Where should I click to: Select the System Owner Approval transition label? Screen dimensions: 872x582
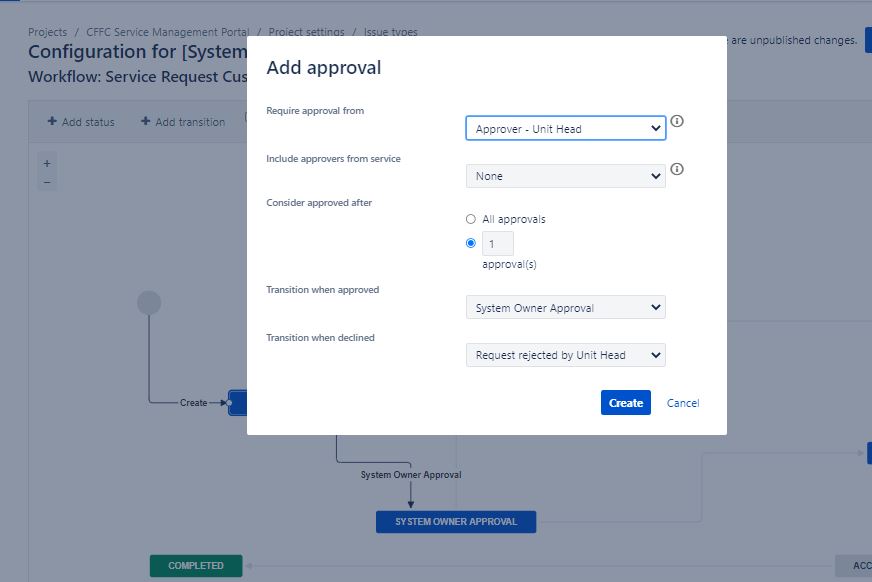(x=411, y=475)
